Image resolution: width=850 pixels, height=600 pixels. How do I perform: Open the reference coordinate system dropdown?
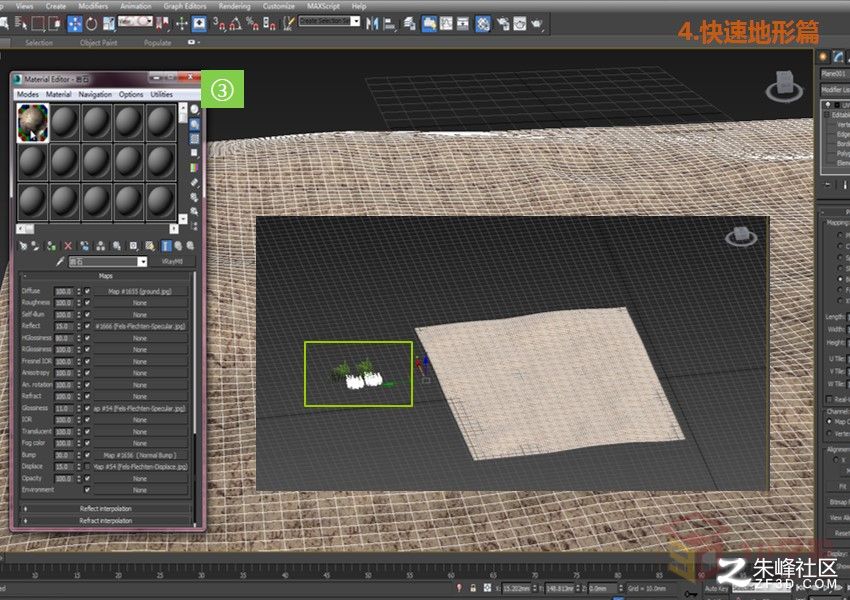pyautogui.click(x=136, y=21)
